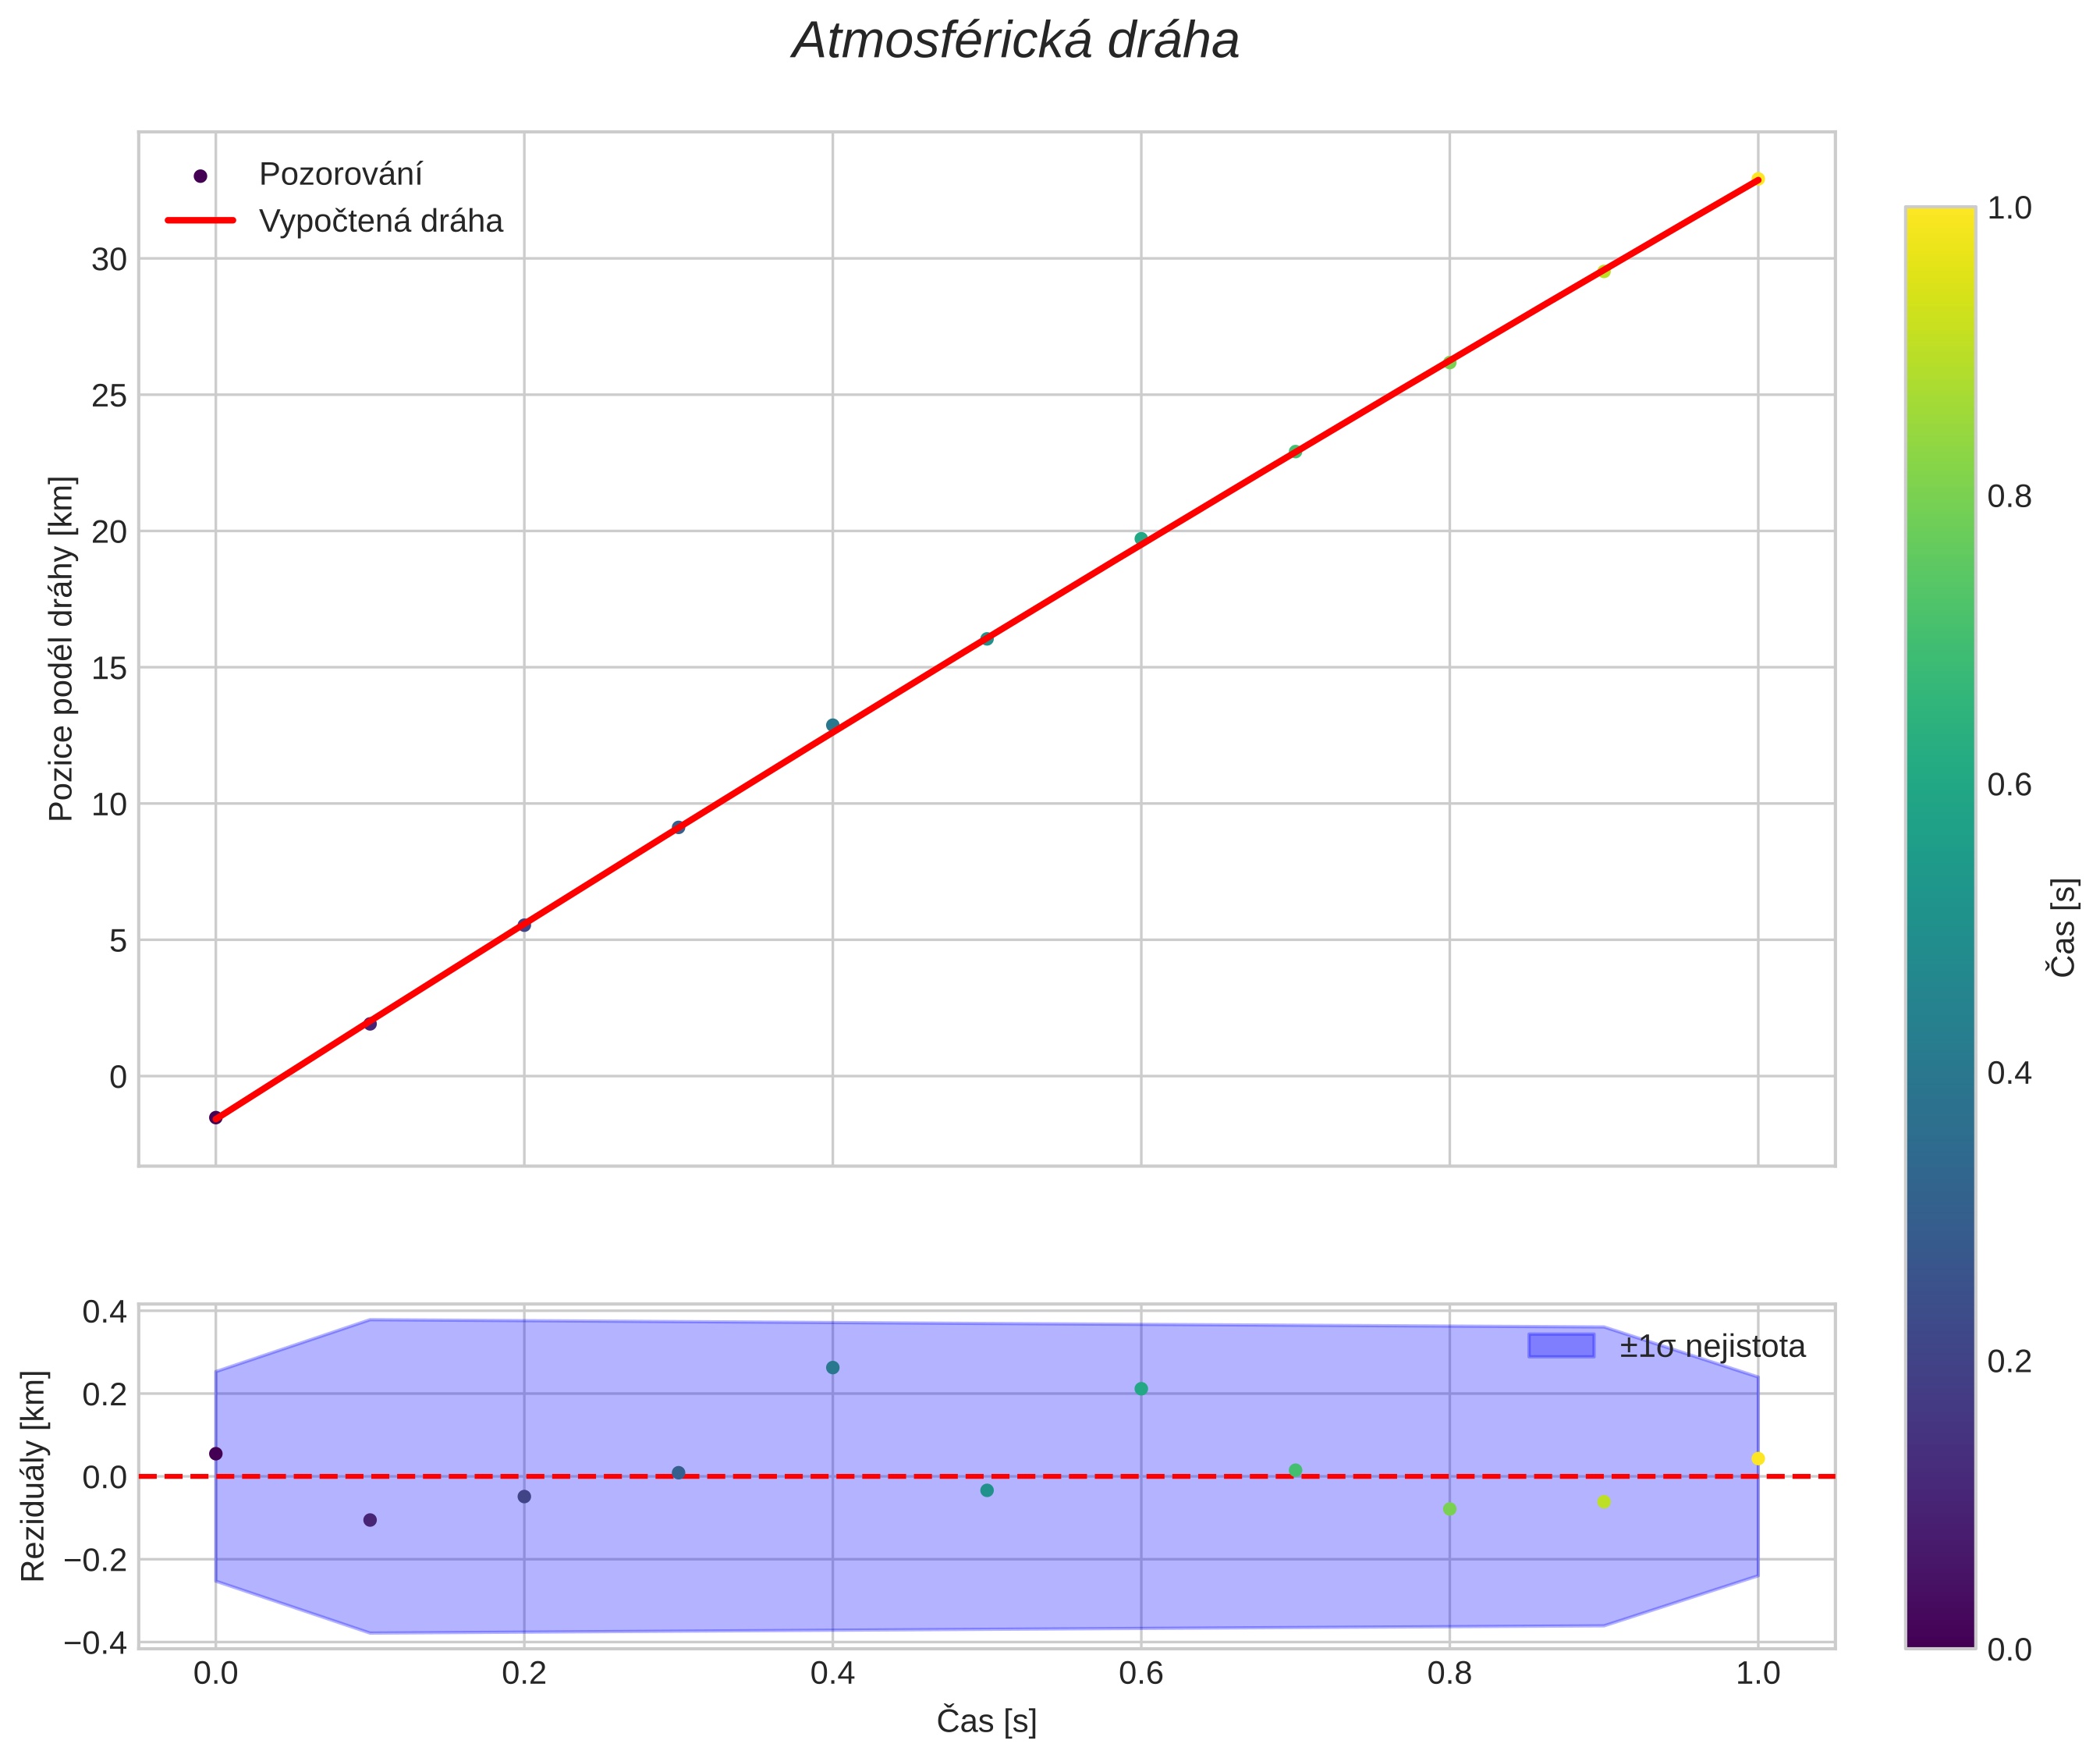Screen dimensions: 2100x1758
Task: Click the Čas [s] colorbar label
Action: coord(2064,927)
